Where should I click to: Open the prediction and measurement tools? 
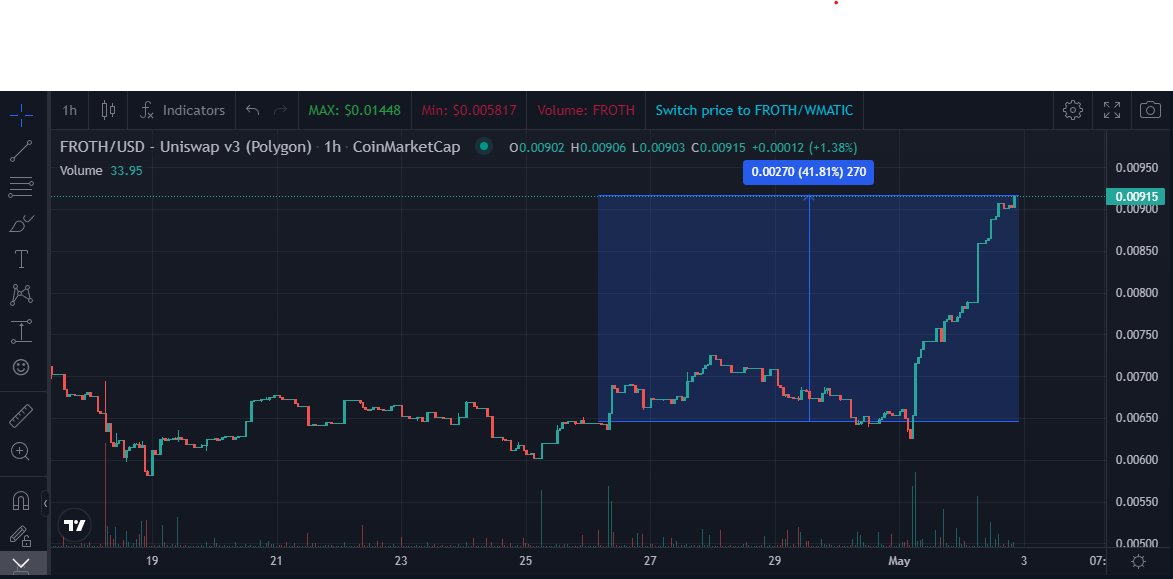coord(21,331)
